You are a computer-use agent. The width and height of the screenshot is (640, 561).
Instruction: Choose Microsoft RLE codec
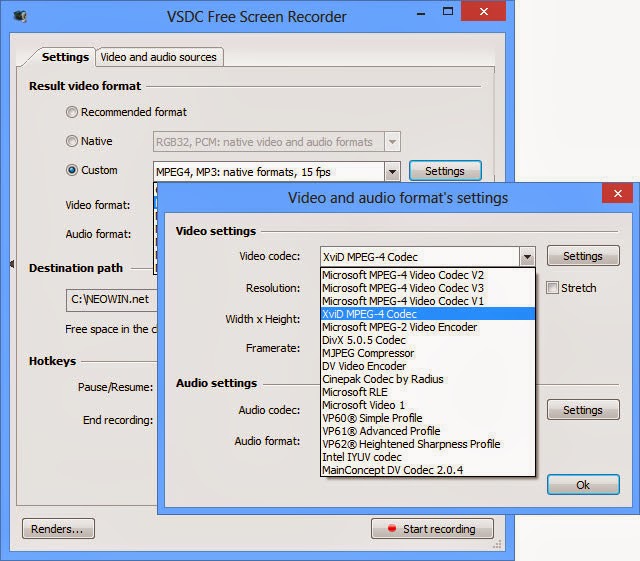point(428,392)
